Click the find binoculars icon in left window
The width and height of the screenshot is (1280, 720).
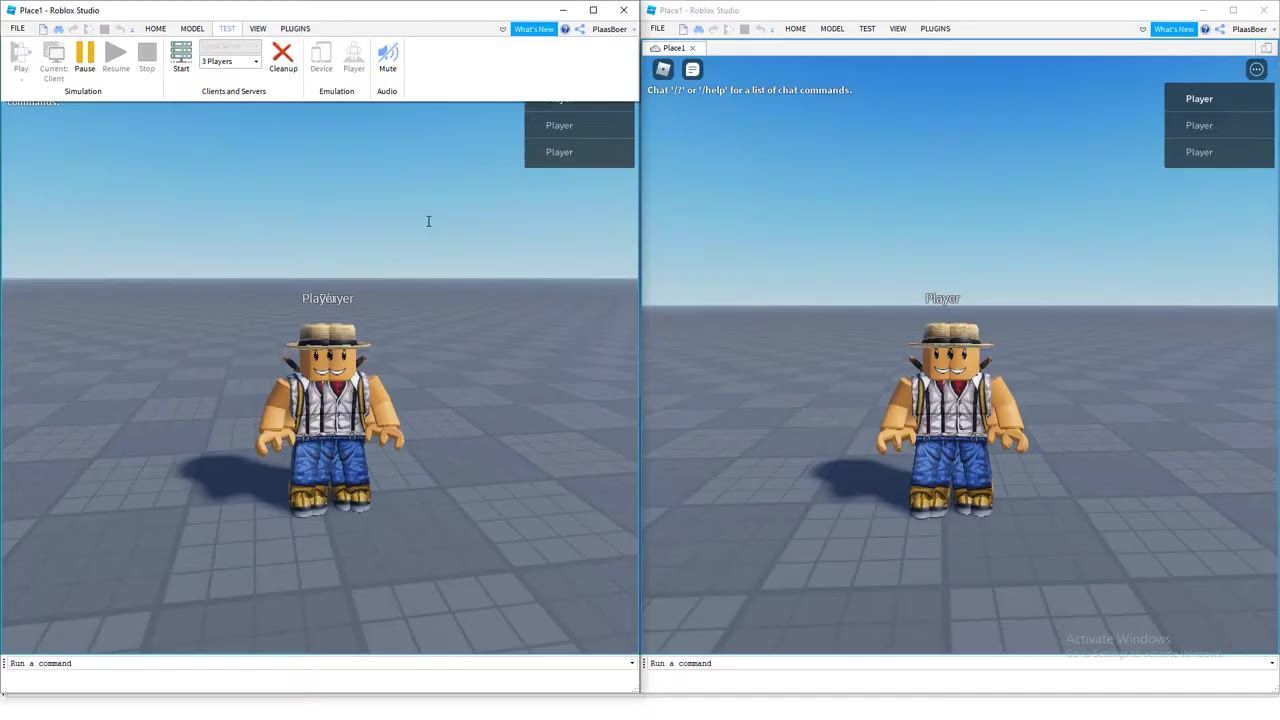pos(59,29)
